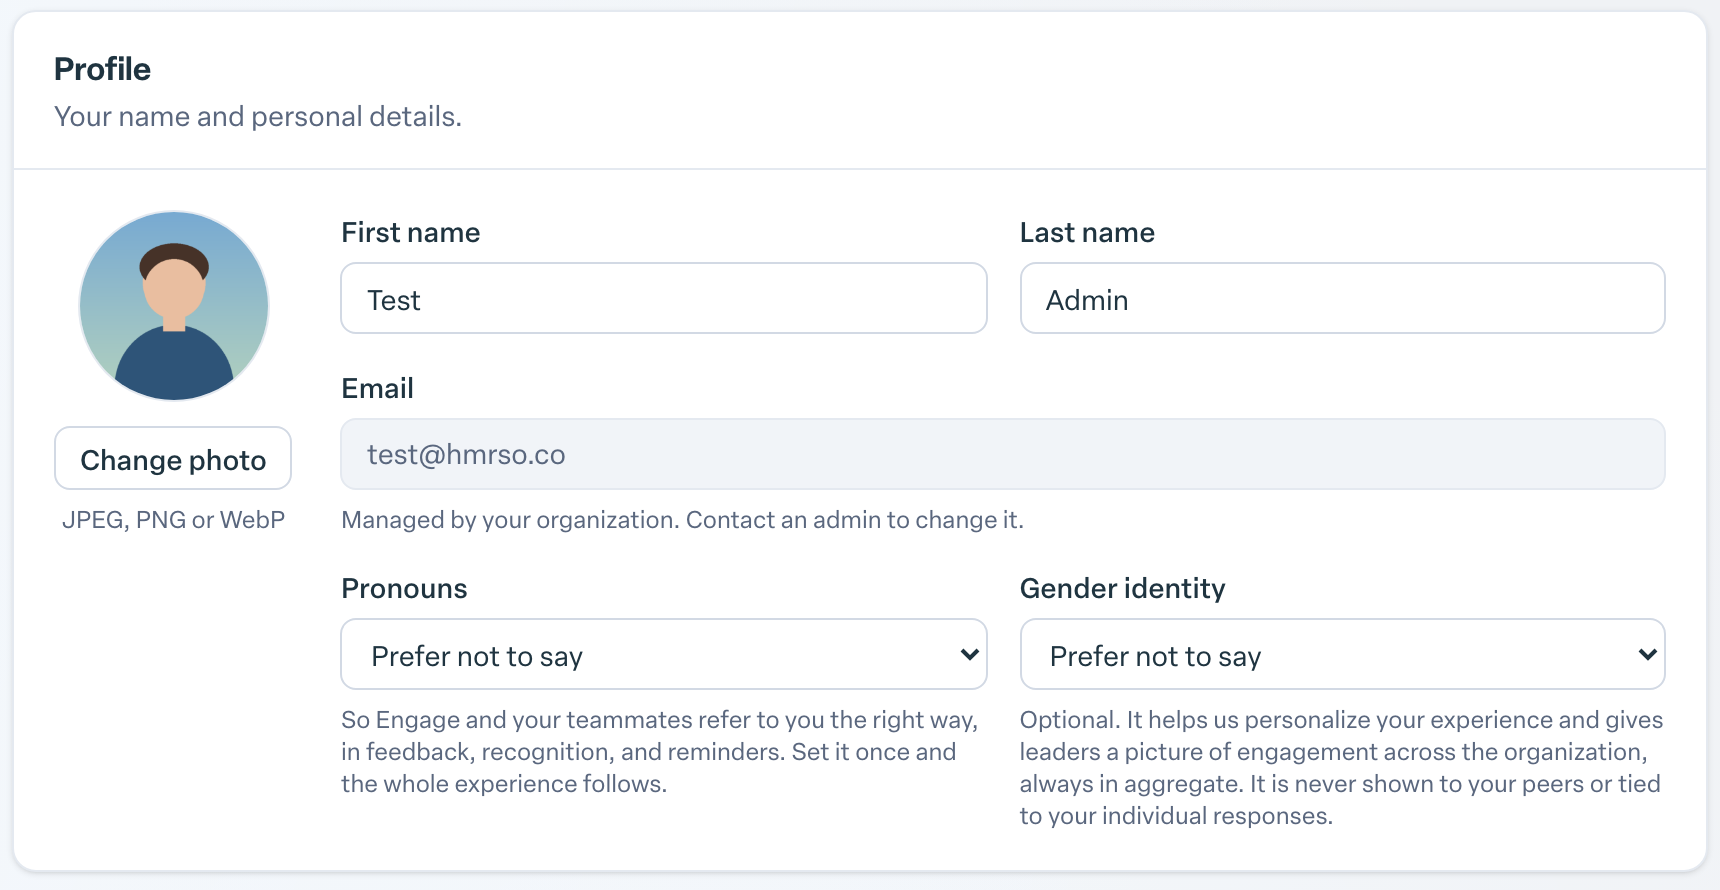
Task: Select the profile avatar picture
Action: pyautogui.click(x=174, y=306)
